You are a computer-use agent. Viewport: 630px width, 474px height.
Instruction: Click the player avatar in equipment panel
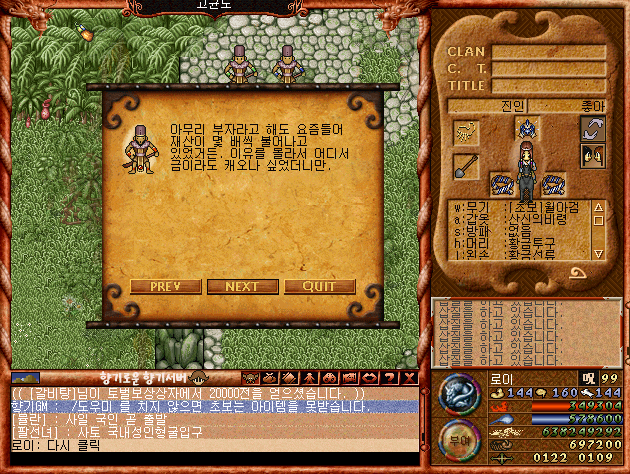527,172
